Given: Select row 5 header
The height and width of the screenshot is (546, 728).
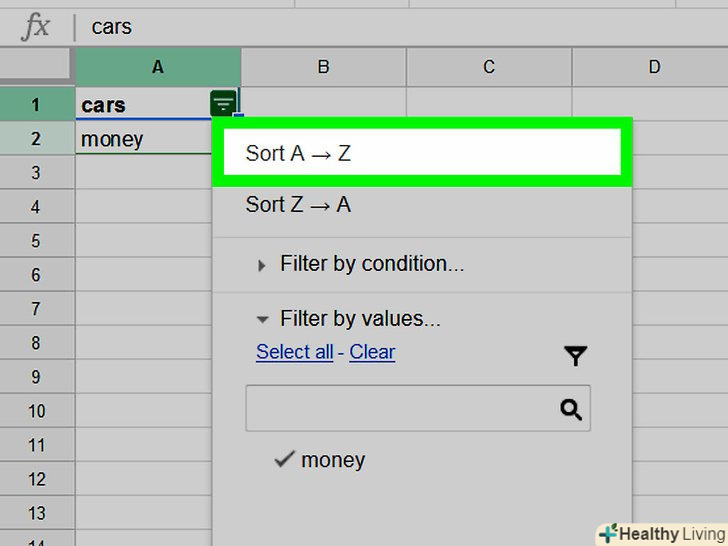Looking at the screenshot, I should [37, 241].
